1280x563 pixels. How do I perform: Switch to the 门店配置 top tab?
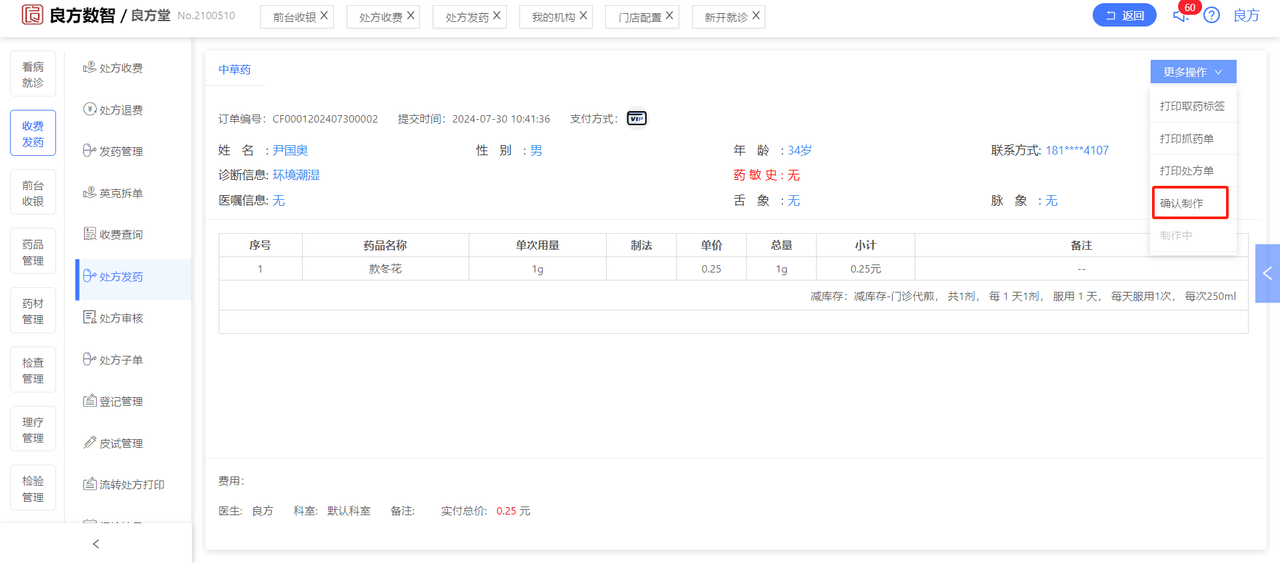640,17
